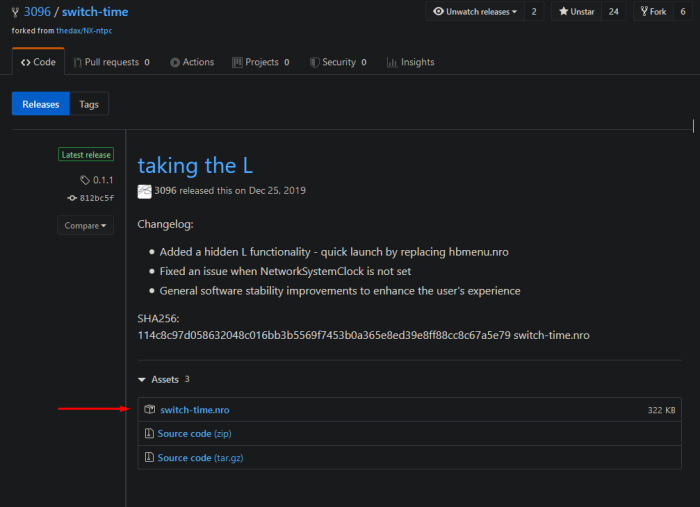View the watchers count 2
This screenshot has height=507, width=700.
(x=534, y=12)
